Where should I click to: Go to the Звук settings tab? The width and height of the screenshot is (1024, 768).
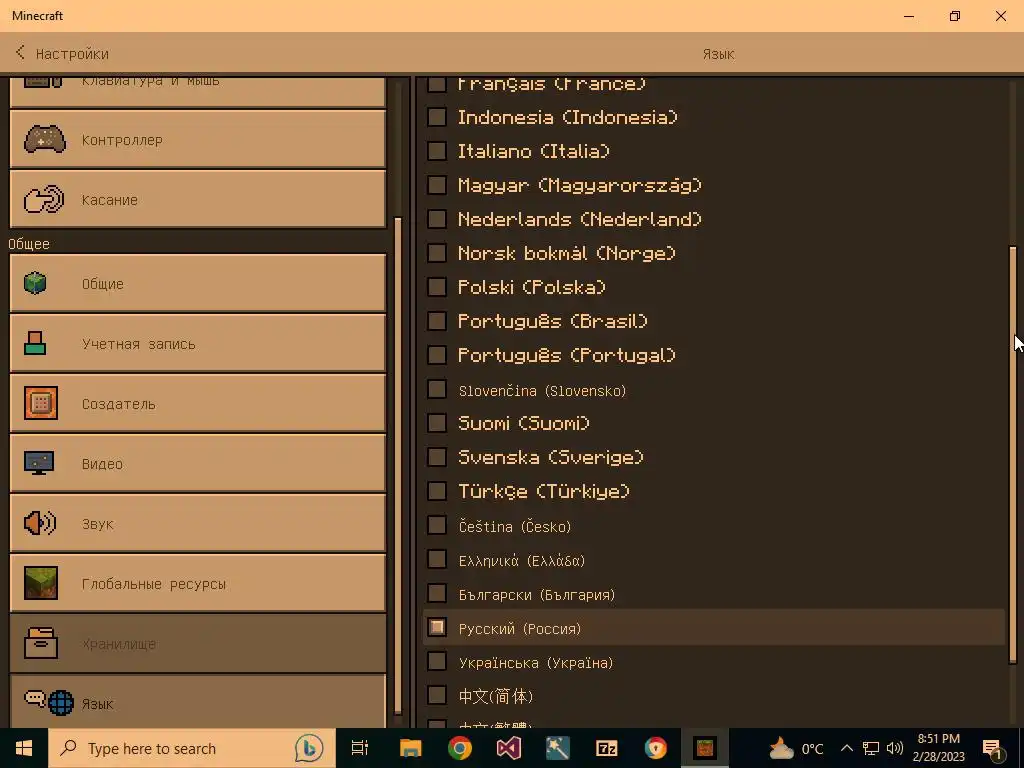(198, 523)
